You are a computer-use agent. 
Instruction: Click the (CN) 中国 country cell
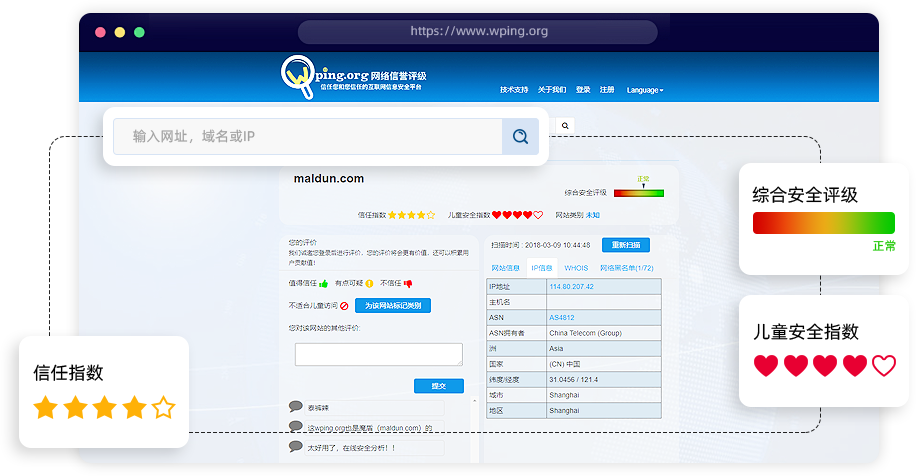603,364
